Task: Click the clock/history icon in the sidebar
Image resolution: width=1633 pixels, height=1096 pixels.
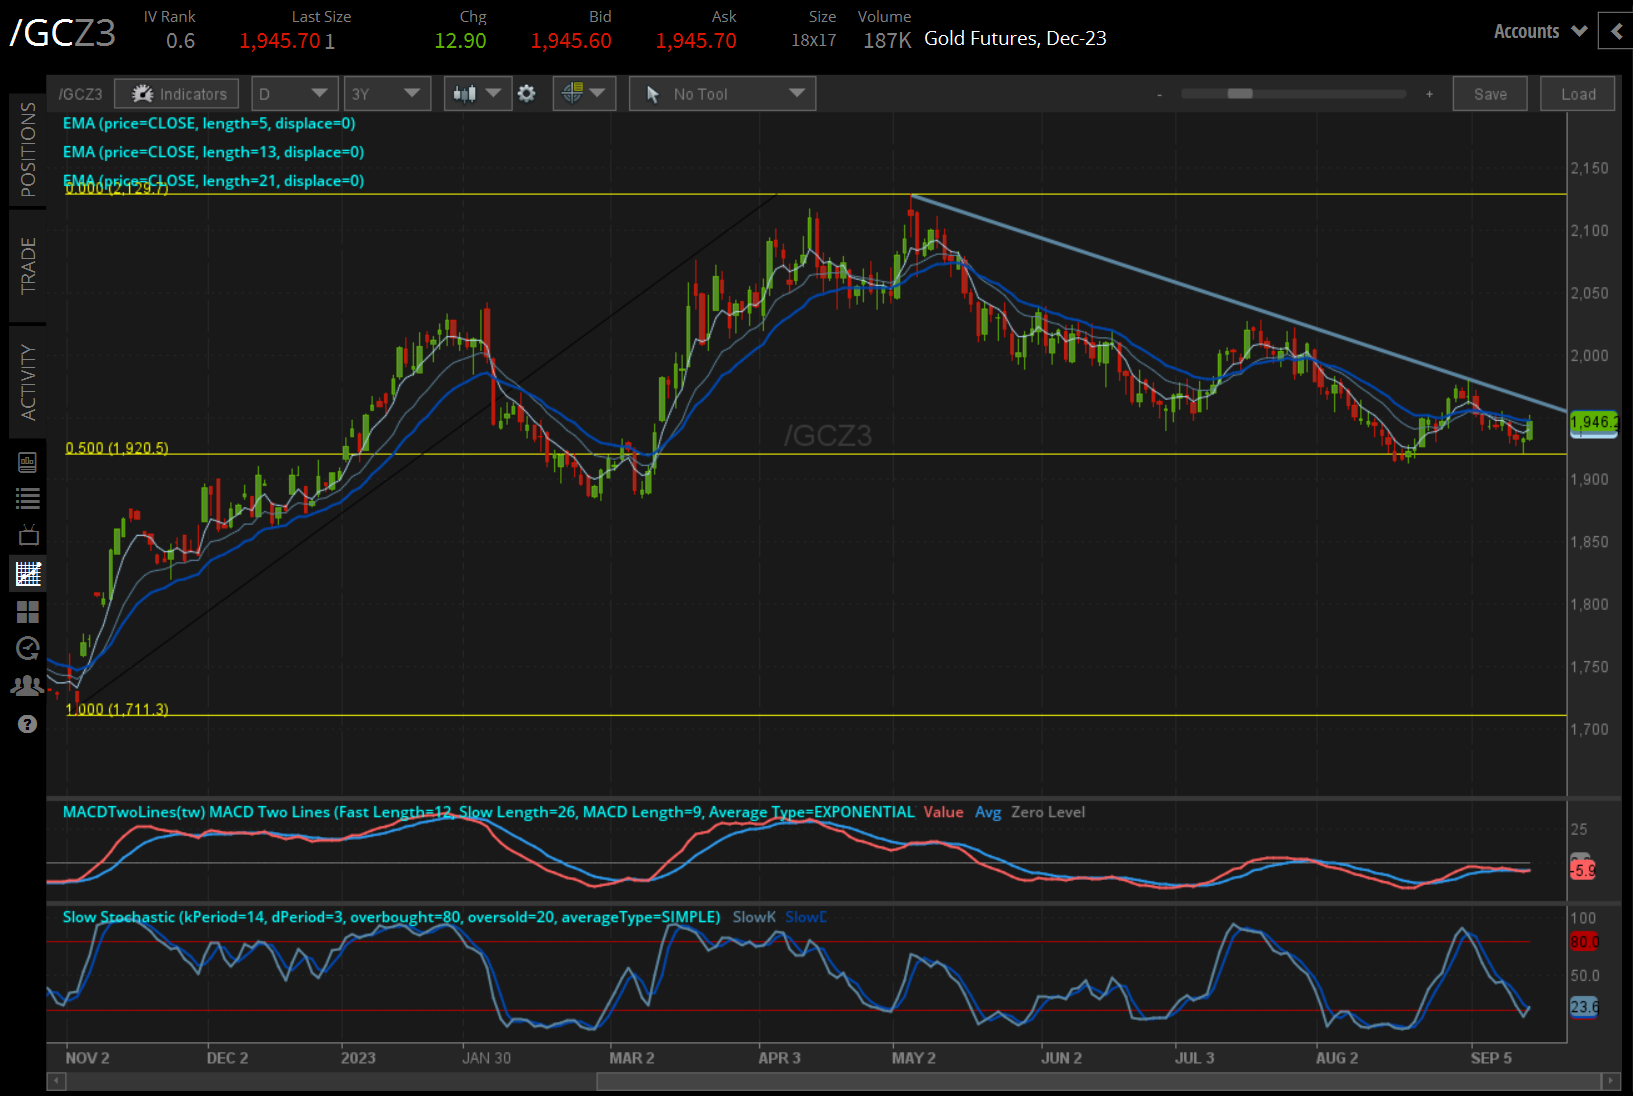Action: tap(27, 648)
